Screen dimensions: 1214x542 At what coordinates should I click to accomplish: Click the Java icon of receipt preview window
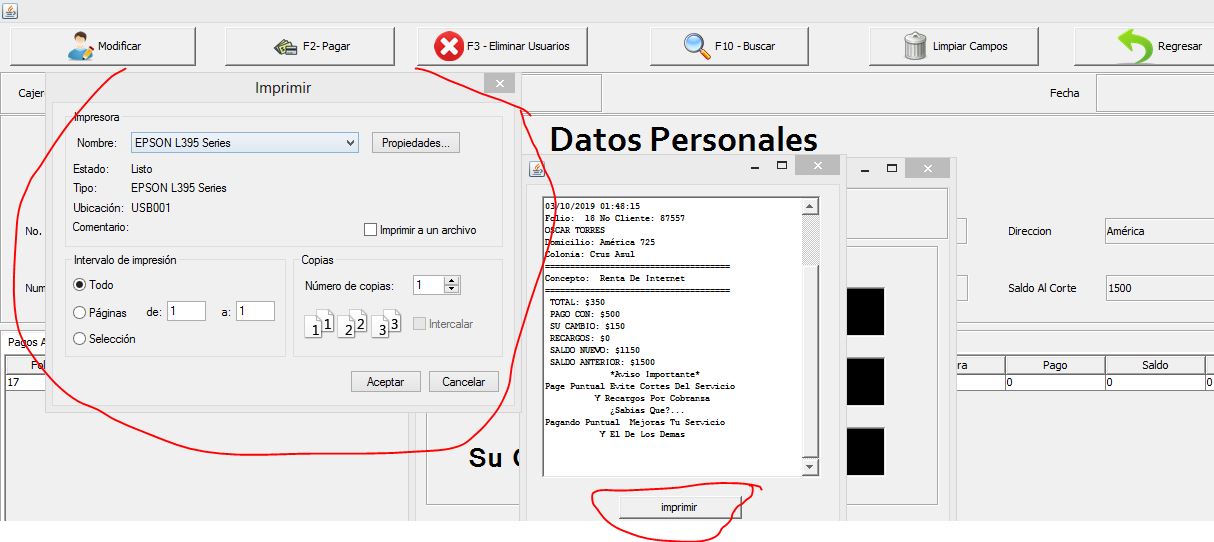[537, 168]
